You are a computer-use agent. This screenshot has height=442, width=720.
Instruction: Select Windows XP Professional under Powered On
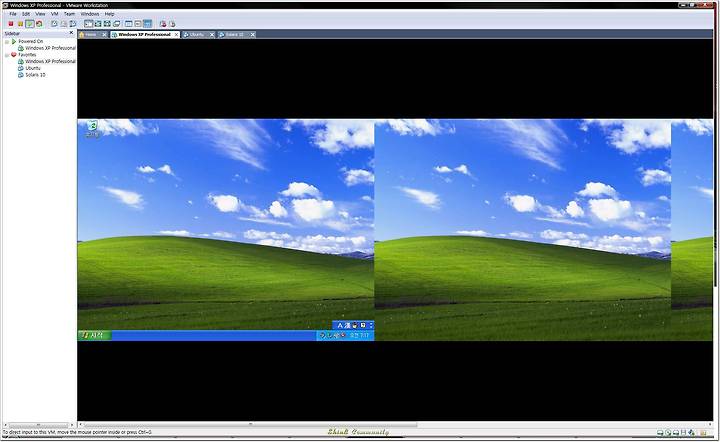tap(50, 48)
